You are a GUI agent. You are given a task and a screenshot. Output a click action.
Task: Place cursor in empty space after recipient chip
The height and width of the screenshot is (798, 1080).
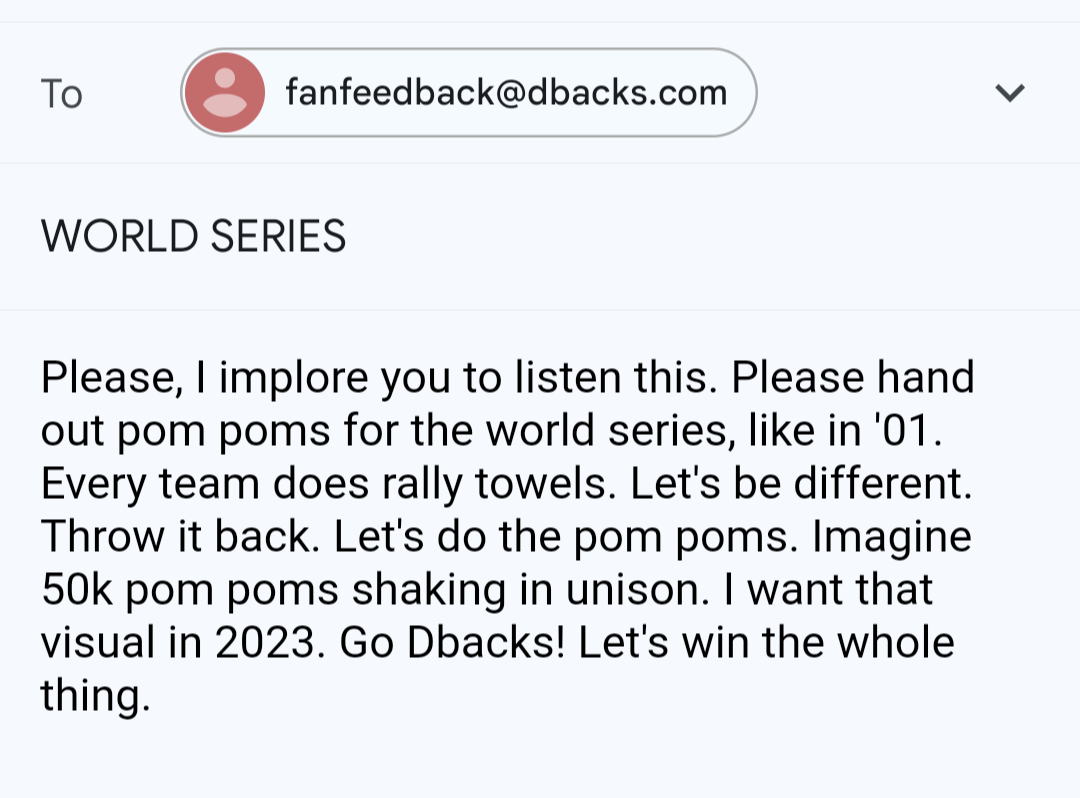point(868,92)
